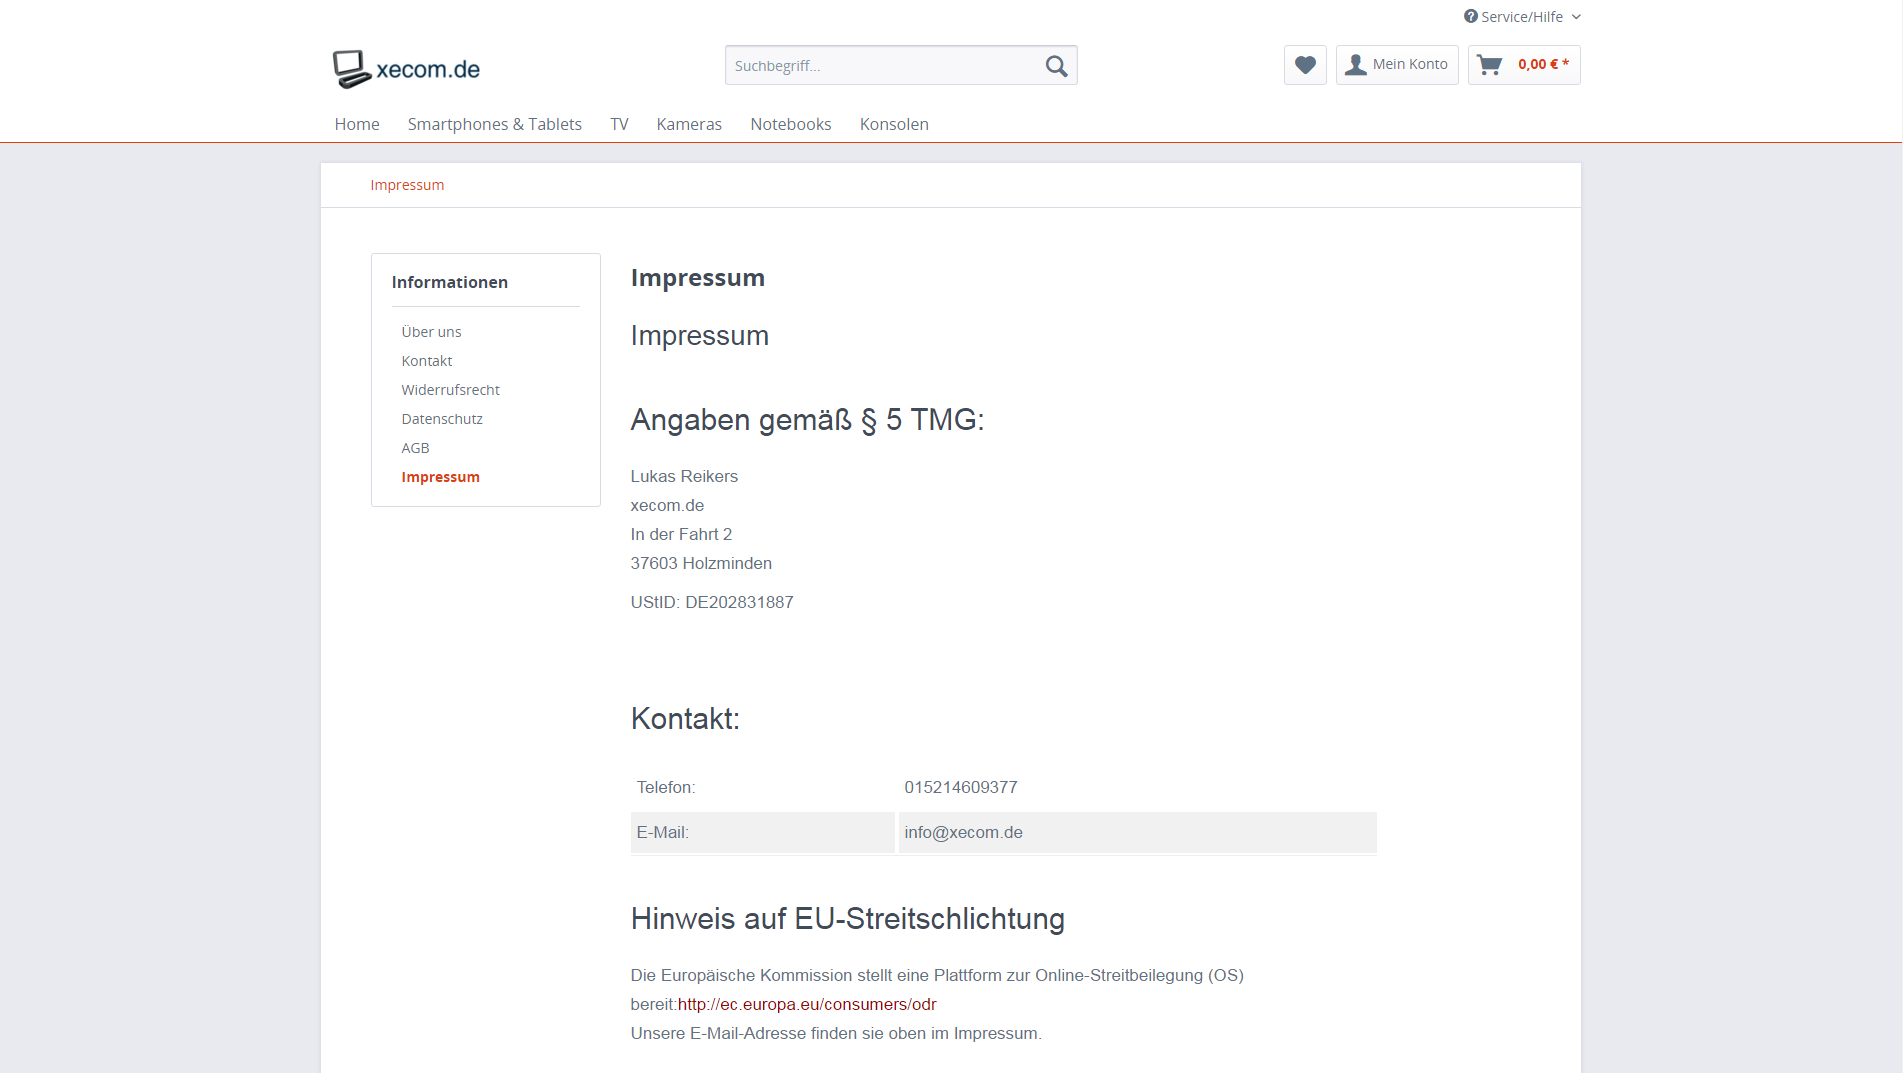Click the email info@xecom.de
Screen dimensions: 1903x1073
[x=963, y=832]
